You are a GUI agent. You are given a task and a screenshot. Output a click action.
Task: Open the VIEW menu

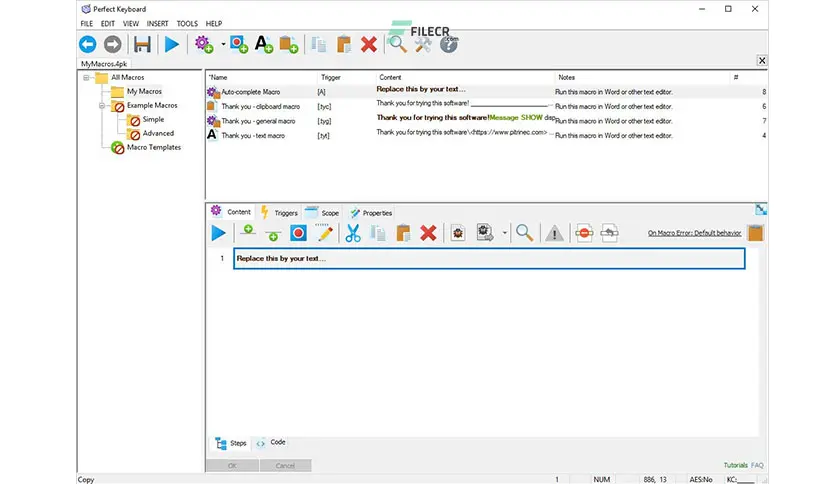(131, 23)
